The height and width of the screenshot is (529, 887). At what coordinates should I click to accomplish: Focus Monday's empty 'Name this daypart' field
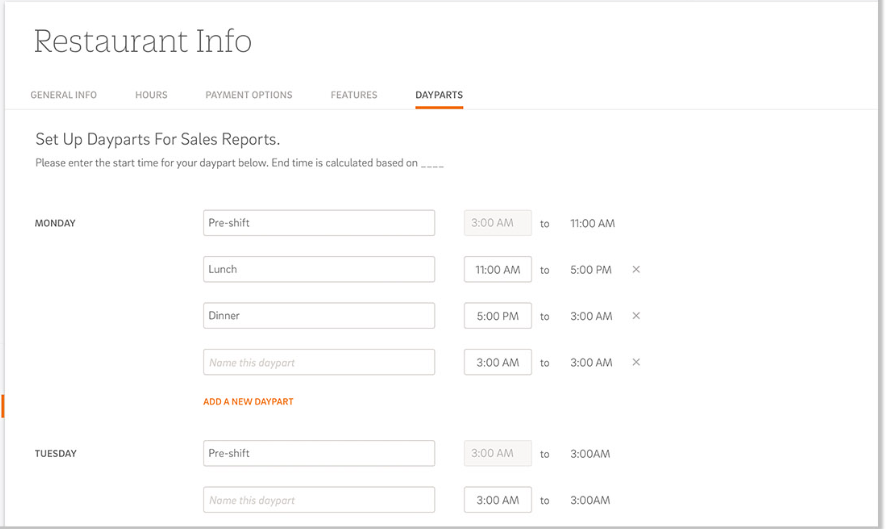[x=318, y=362]
